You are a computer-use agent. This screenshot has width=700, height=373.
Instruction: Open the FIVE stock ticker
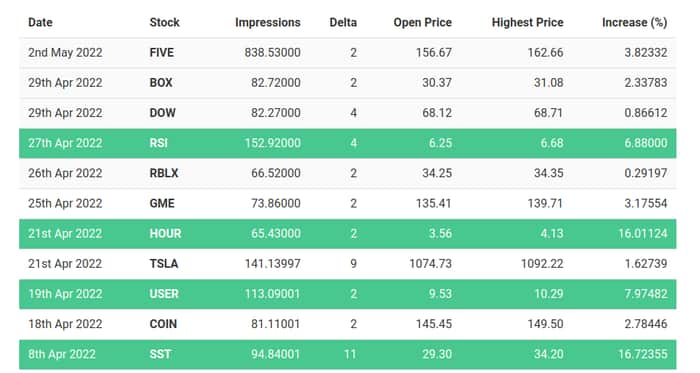click(161, 53)
